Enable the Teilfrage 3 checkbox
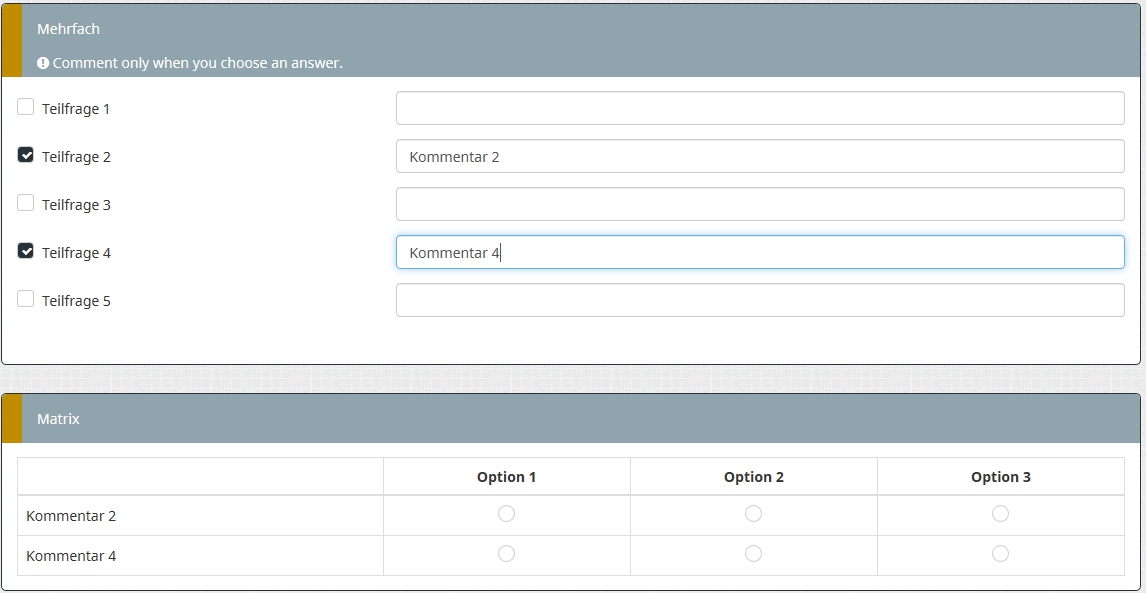This screenshot has height=593, width=1146. pyautogui.click(x=26, y=203)
